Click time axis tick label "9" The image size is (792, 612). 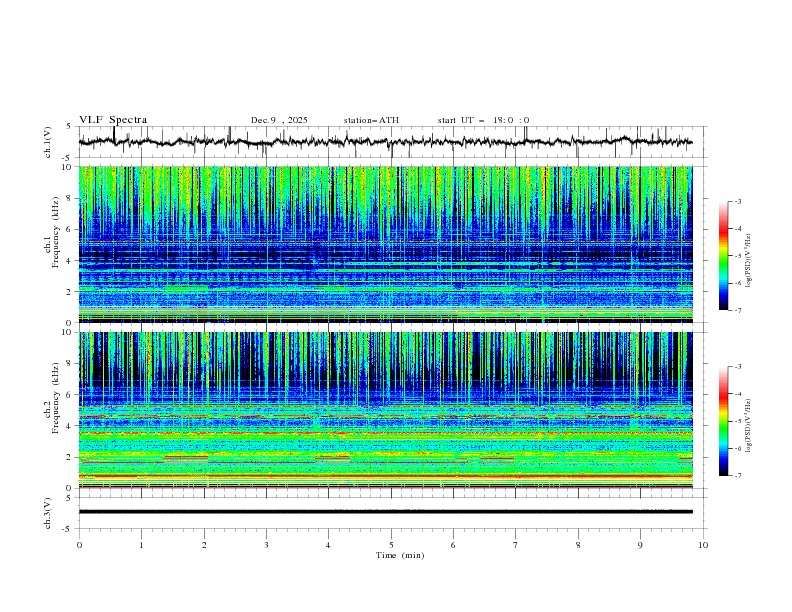tap(640, 545)
